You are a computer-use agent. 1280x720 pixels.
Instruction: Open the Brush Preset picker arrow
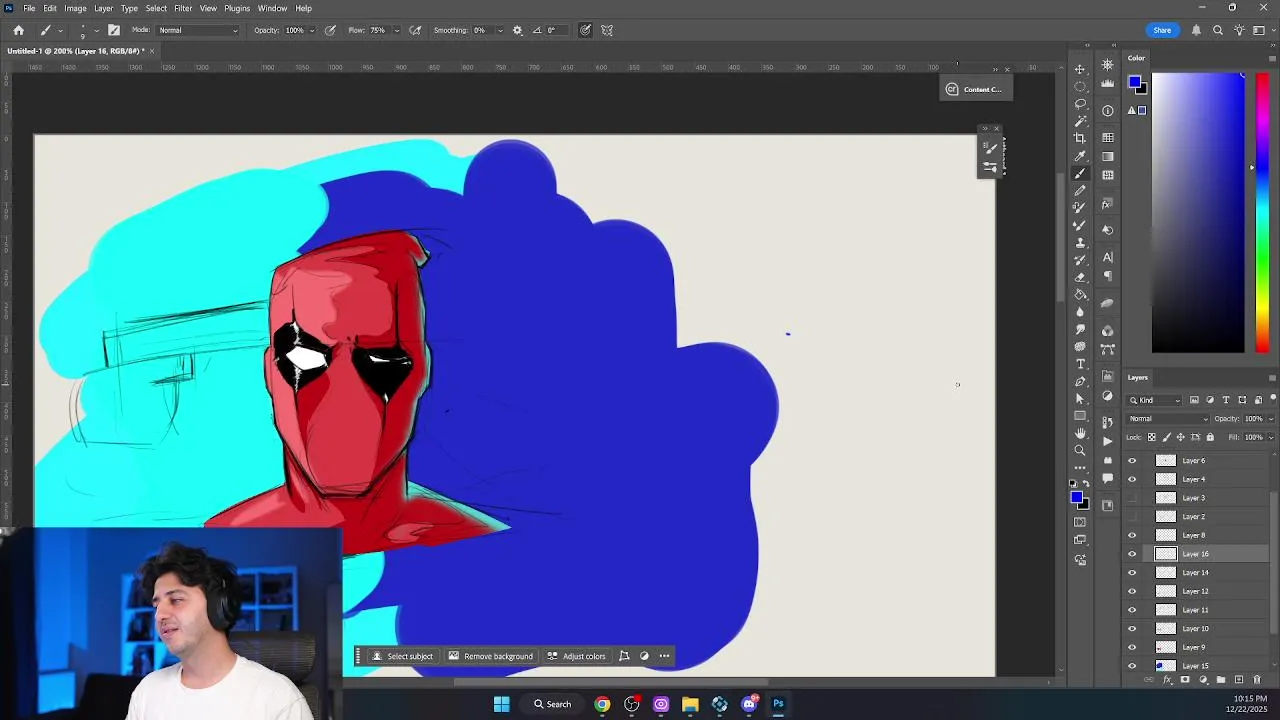click(x=96, y=30)
